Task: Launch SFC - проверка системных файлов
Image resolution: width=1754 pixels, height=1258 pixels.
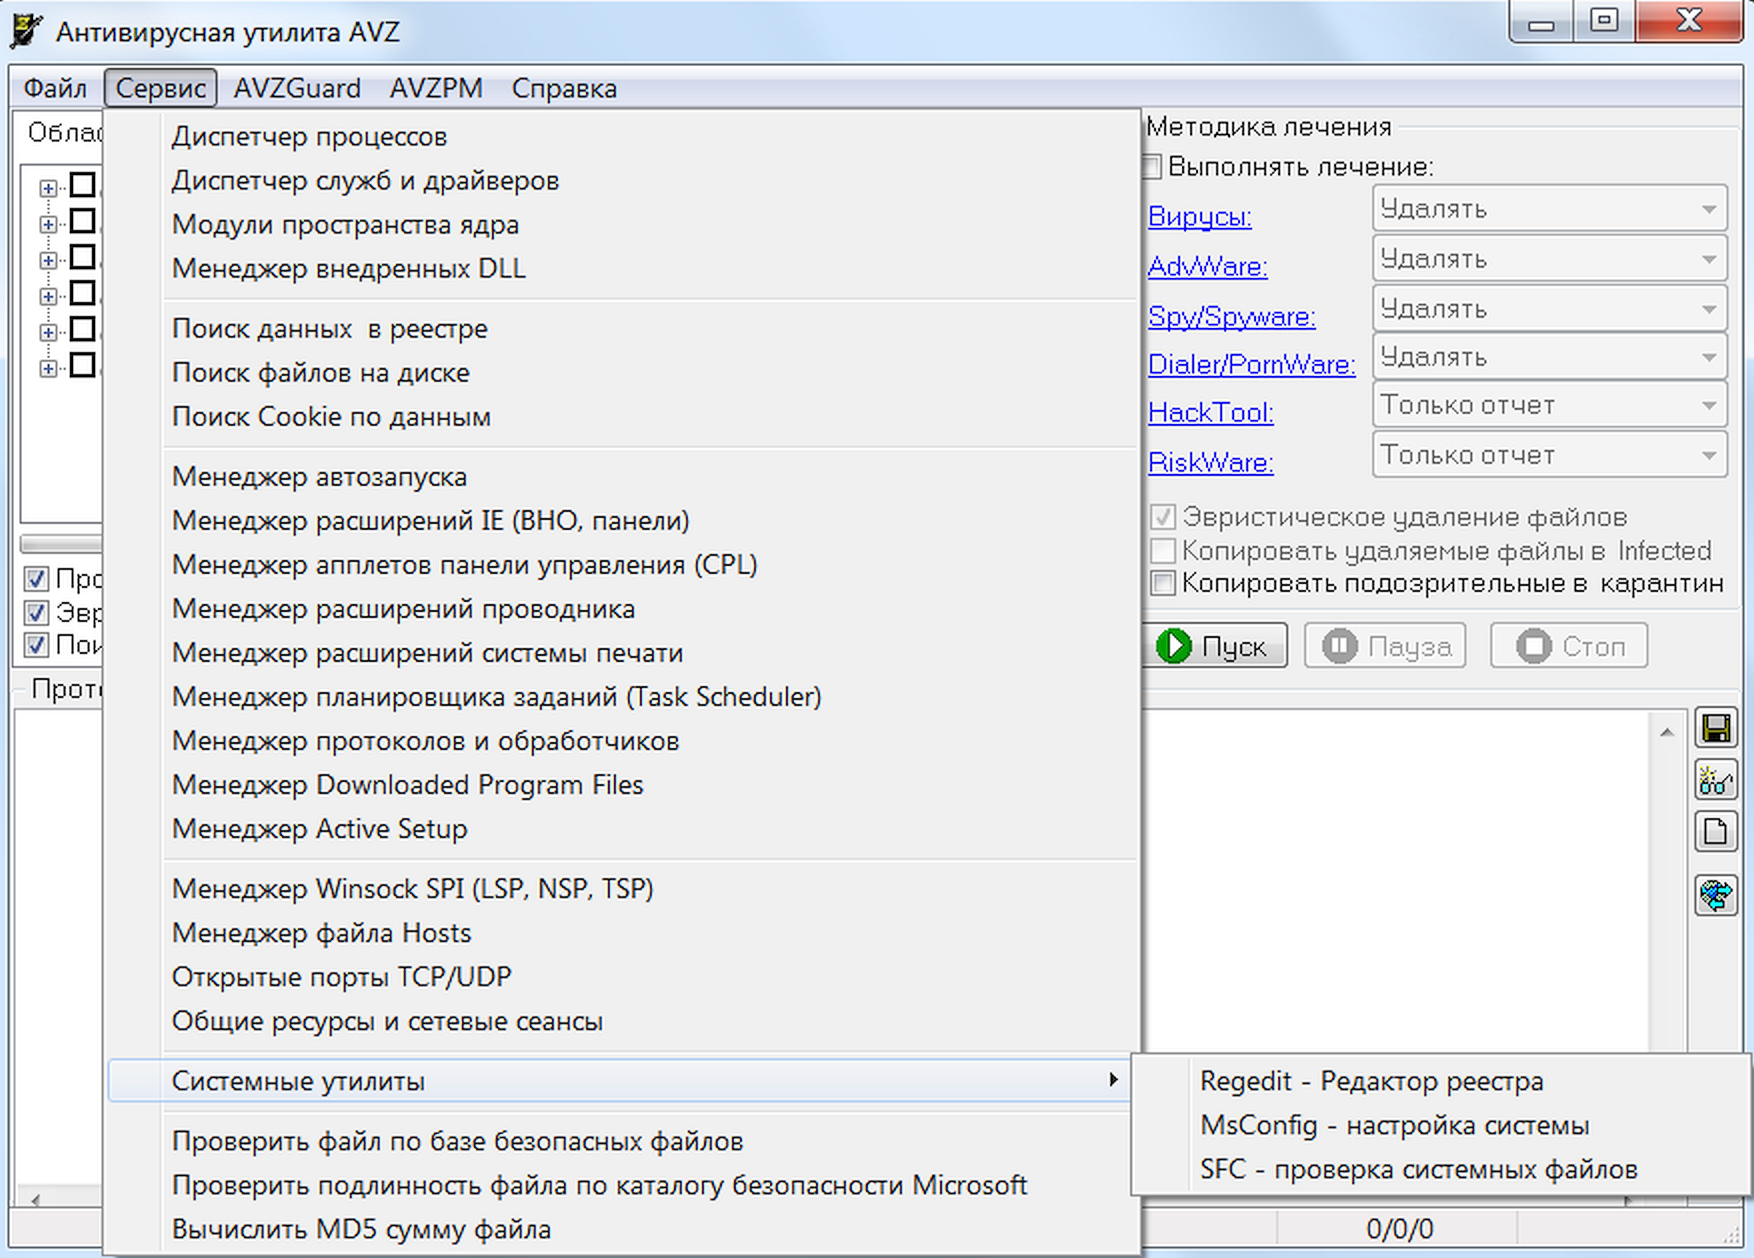Action: pos(1441,1169)
